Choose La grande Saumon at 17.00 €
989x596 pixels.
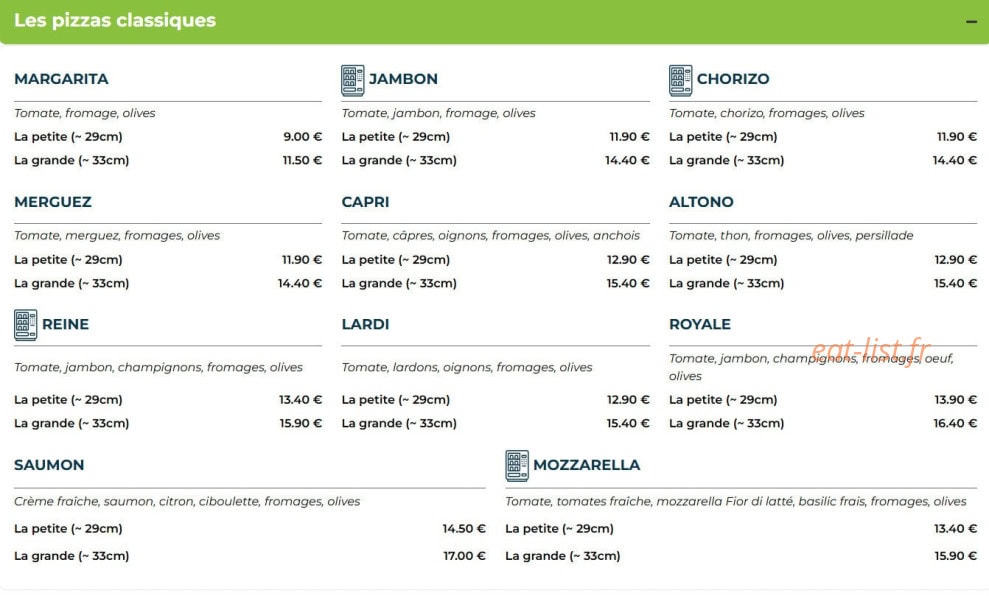pos(250,556)
